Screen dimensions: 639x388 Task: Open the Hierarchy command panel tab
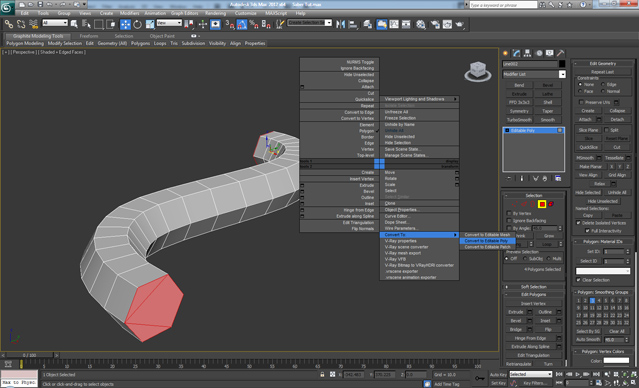click(528, 53)
